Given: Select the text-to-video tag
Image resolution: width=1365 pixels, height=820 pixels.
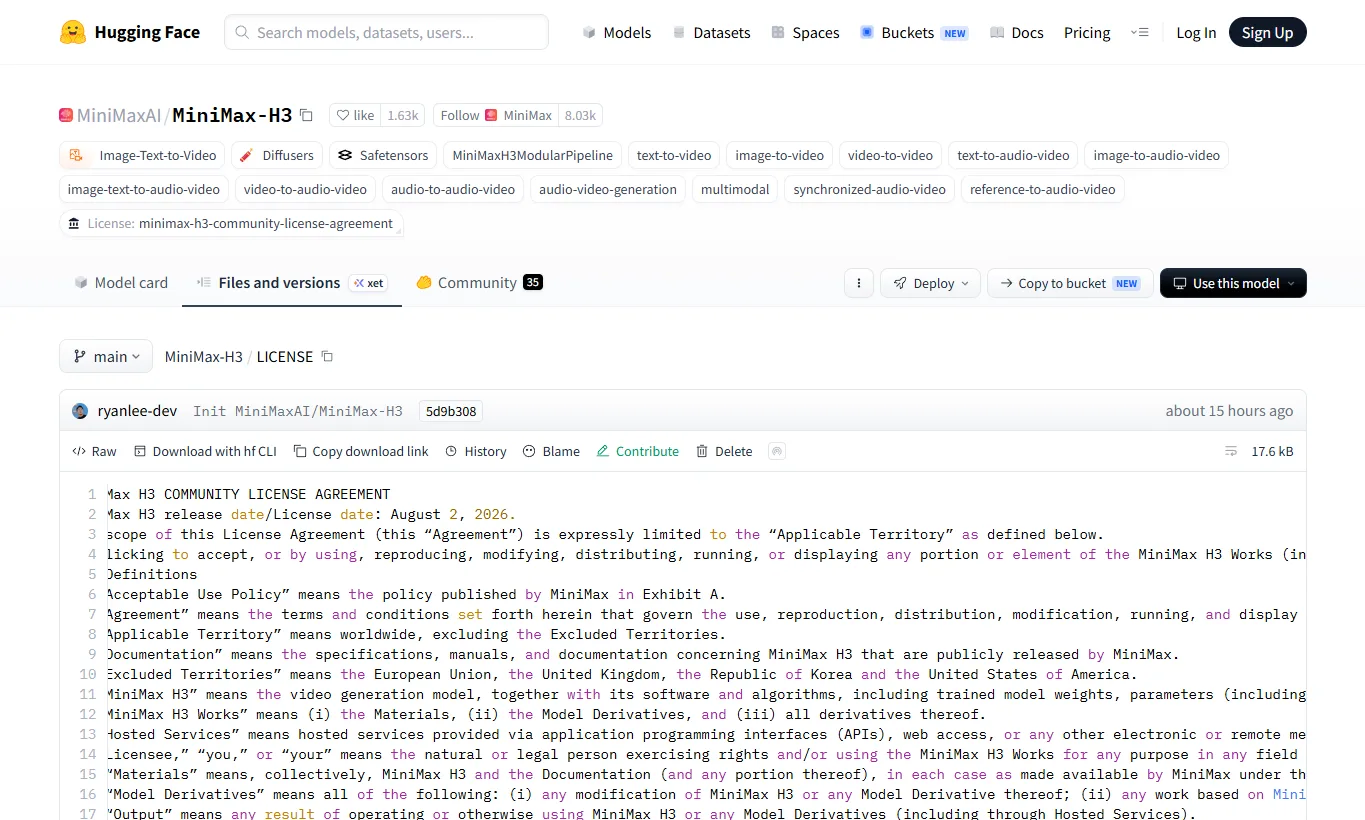Looking at the screenshot, I should coord(674,155).
